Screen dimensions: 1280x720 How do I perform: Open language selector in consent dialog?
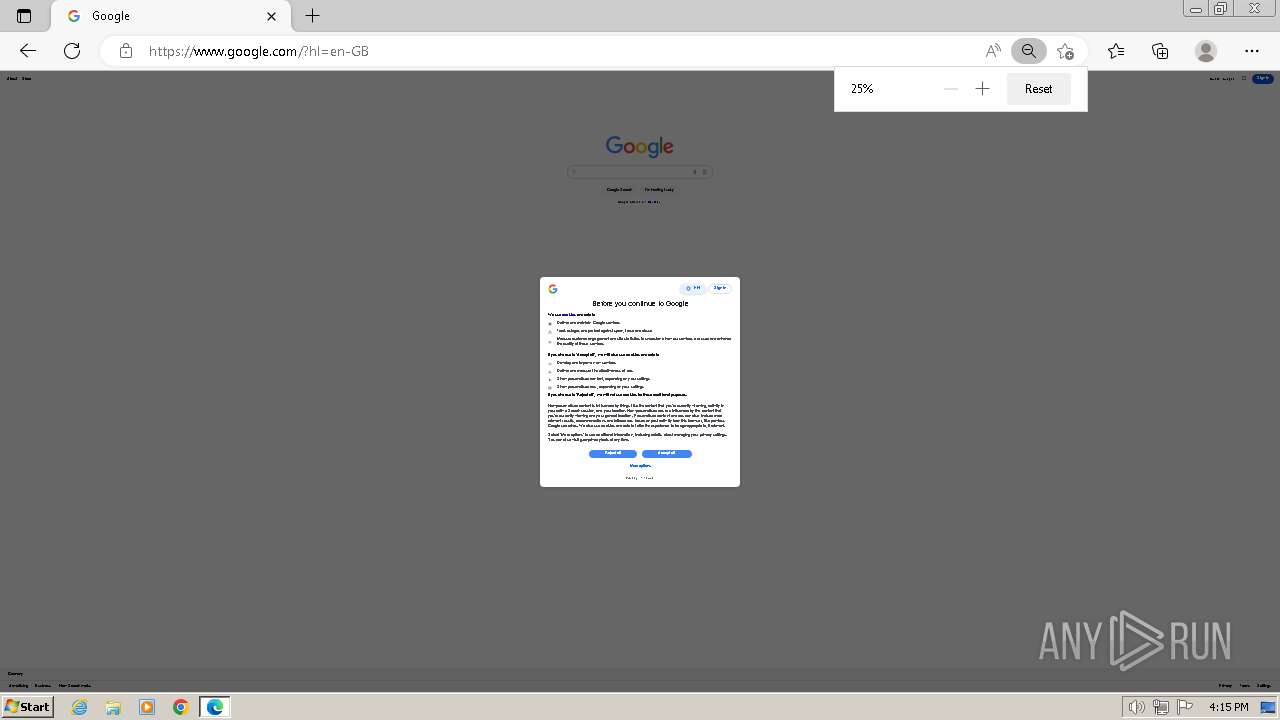click(693, 288)
